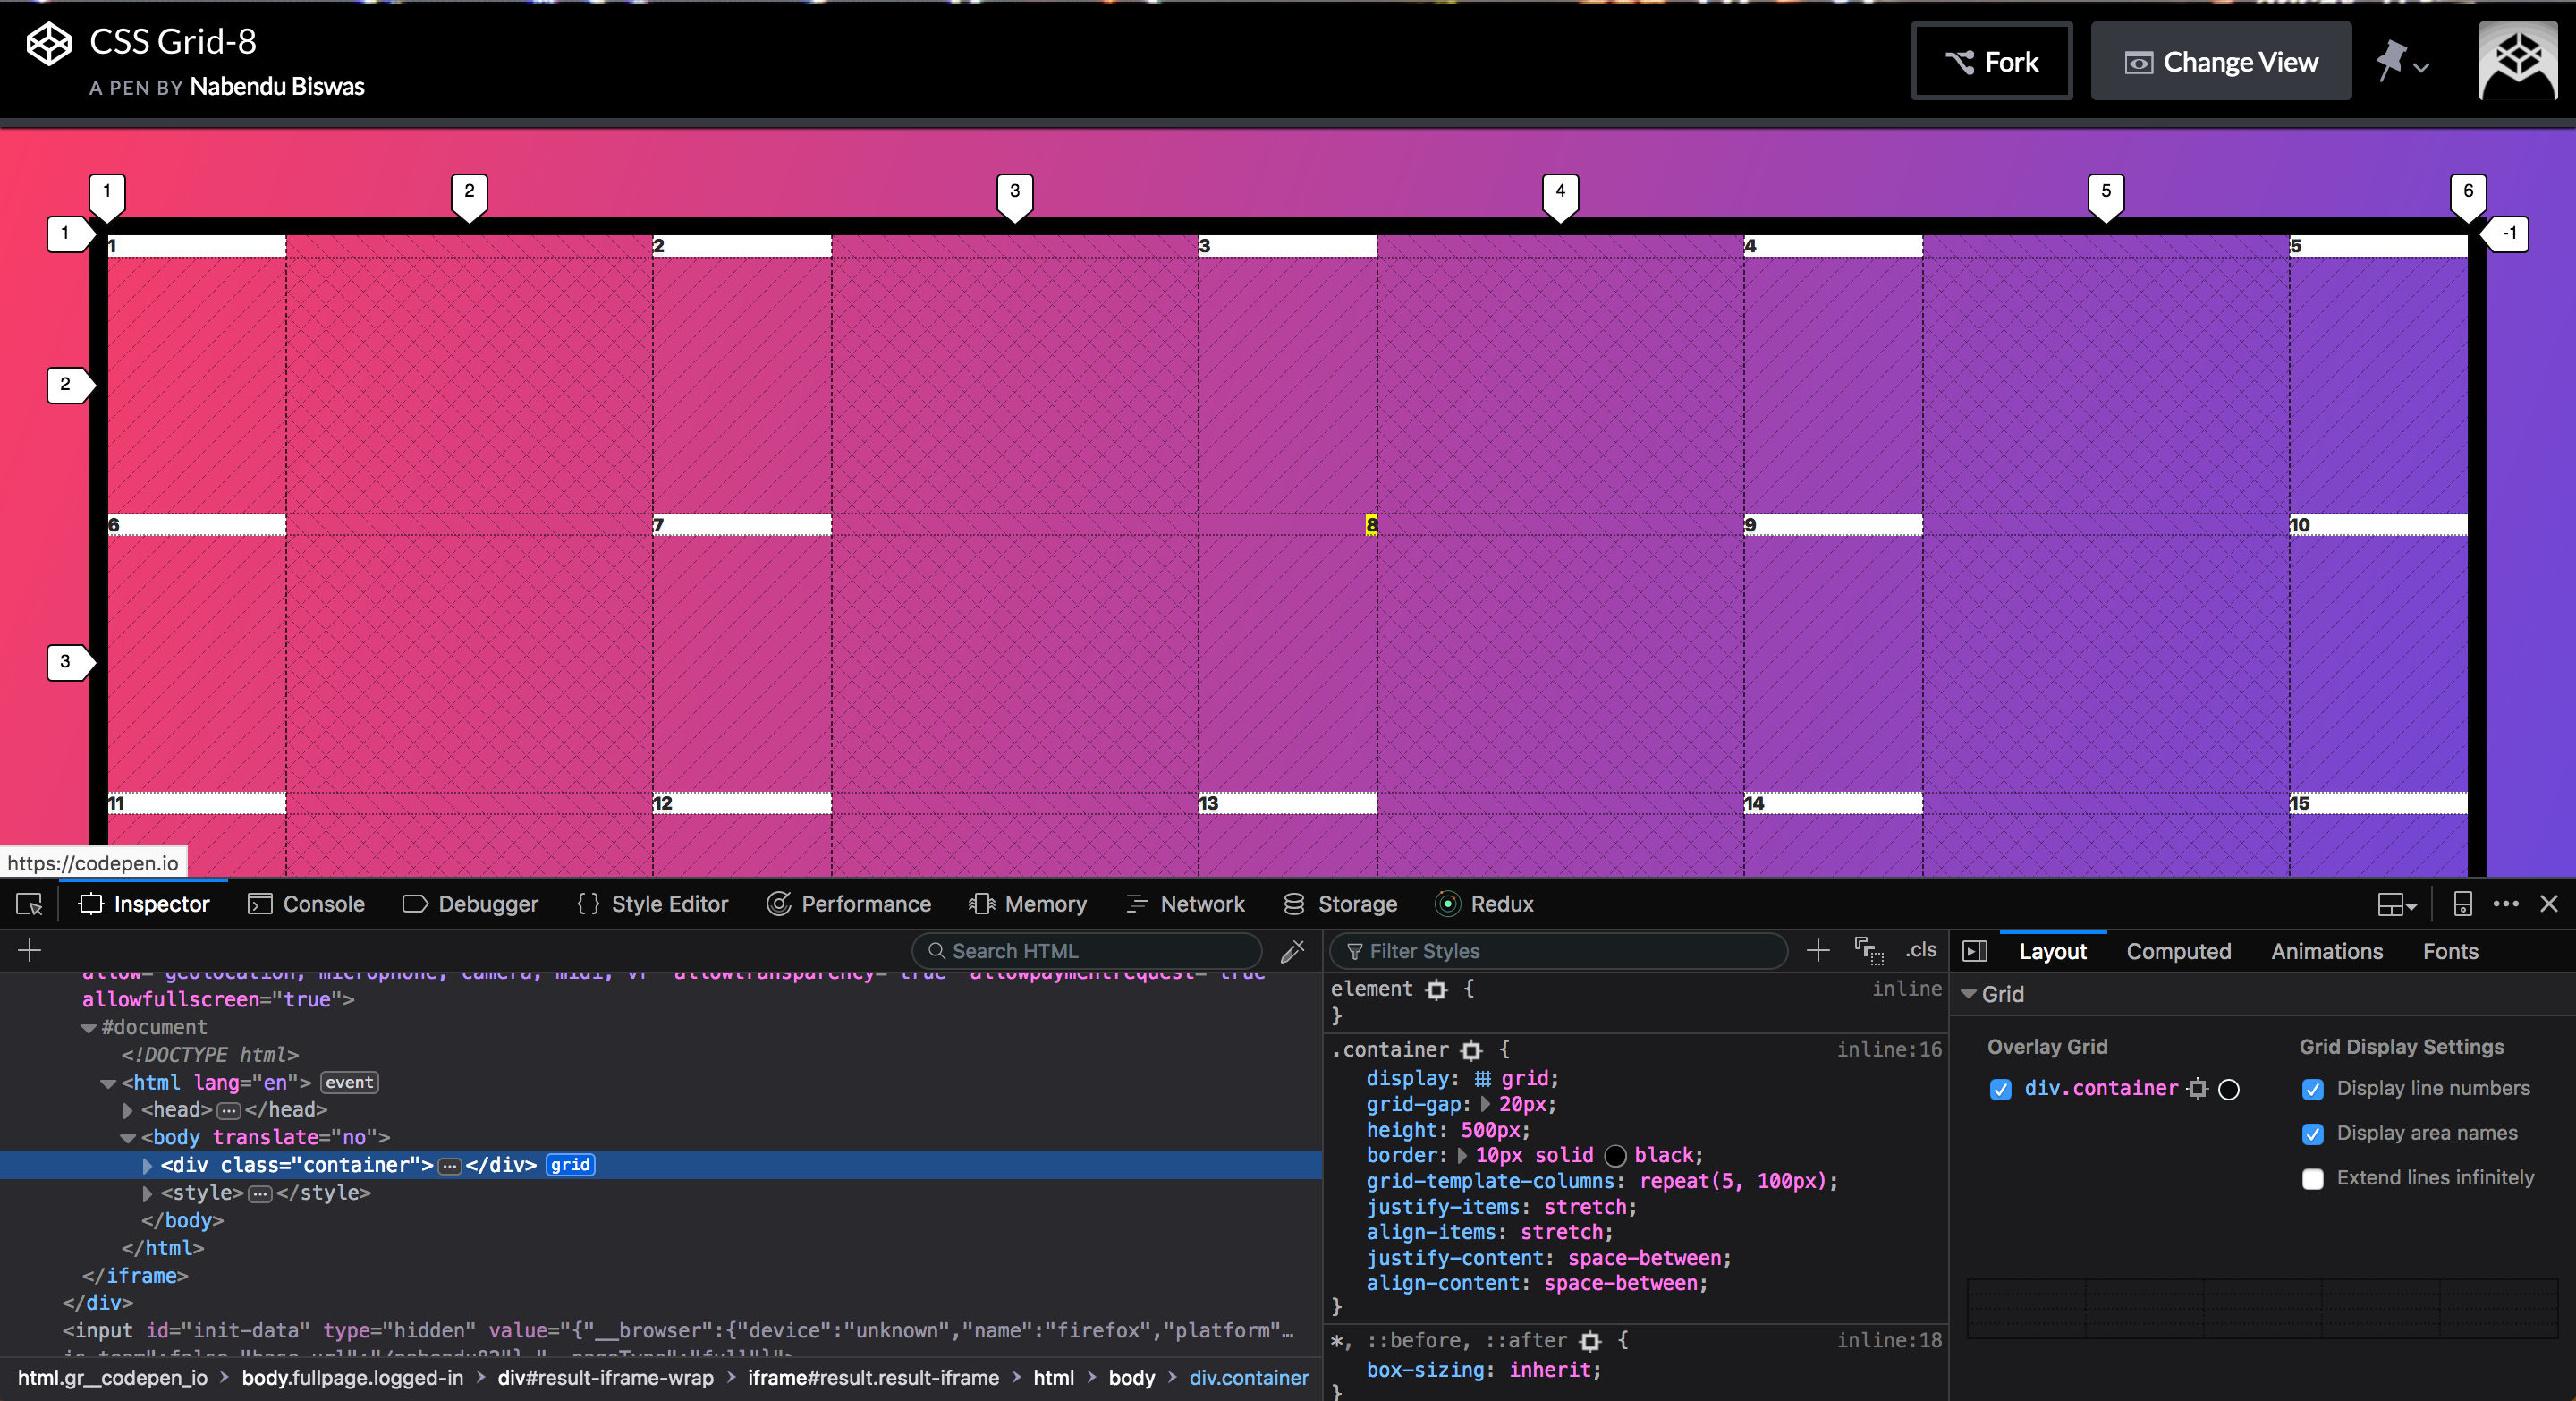Switch to the Fonts tab

click(x=2450, y=951)
